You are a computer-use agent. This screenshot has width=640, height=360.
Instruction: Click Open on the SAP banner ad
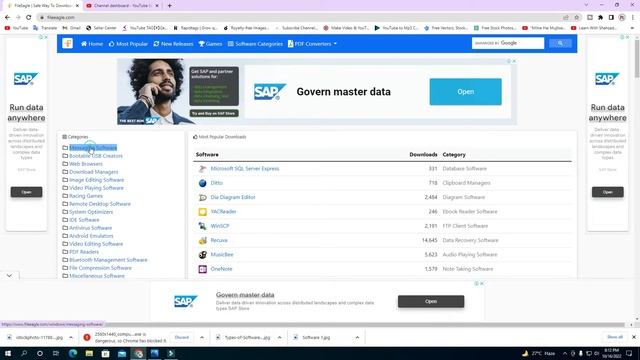[465, 92]
